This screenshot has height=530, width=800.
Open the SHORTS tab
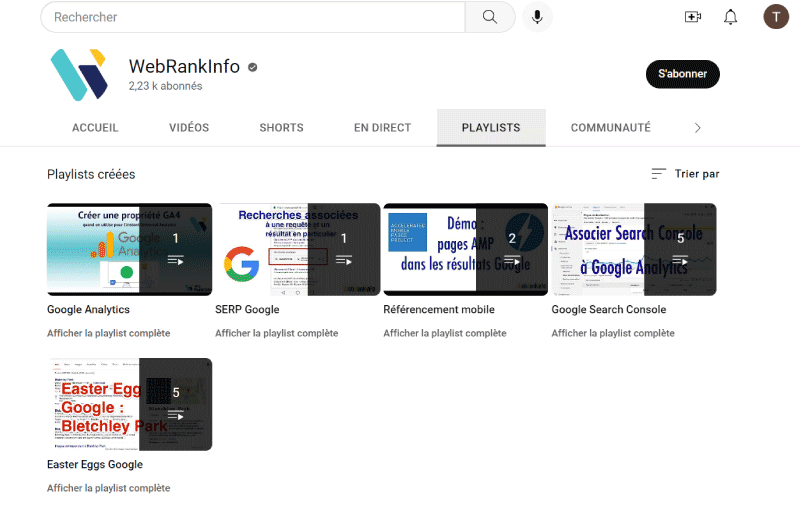point(281,128)
